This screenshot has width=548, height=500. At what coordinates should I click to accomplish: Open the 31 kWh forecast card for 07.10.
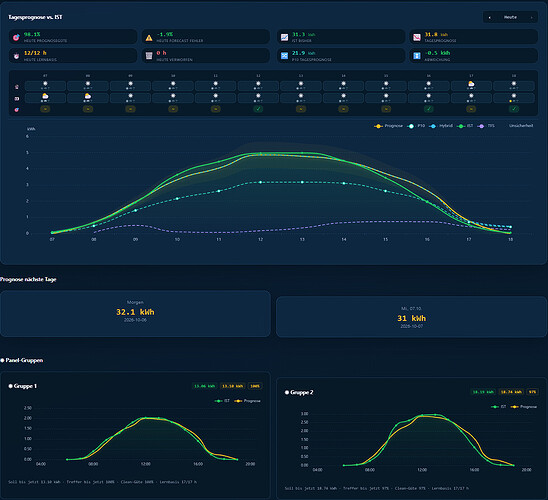pyautogui.click(x=411, y=317)
